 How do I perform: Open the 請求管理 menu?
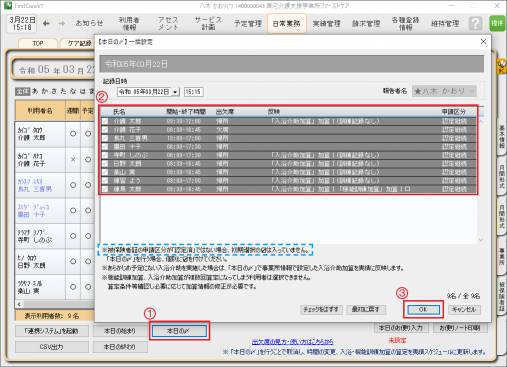click(x=366, y=24)
